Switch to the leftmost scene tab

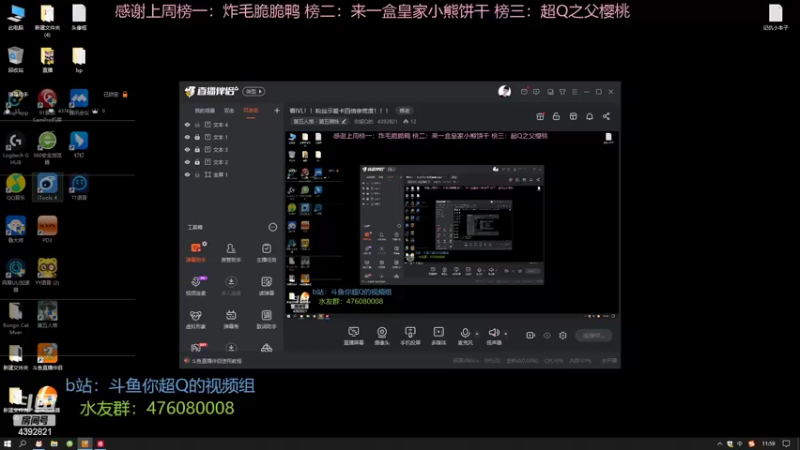205,110
